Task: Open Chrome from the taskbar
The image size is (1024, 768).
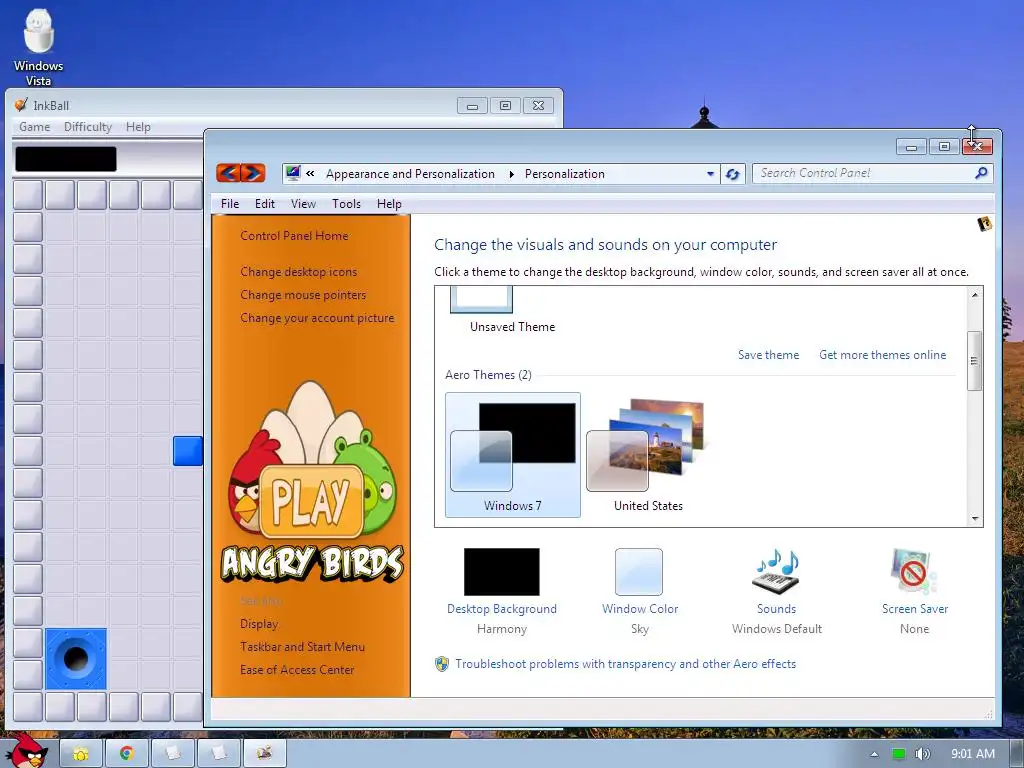Action: (127, 753)
